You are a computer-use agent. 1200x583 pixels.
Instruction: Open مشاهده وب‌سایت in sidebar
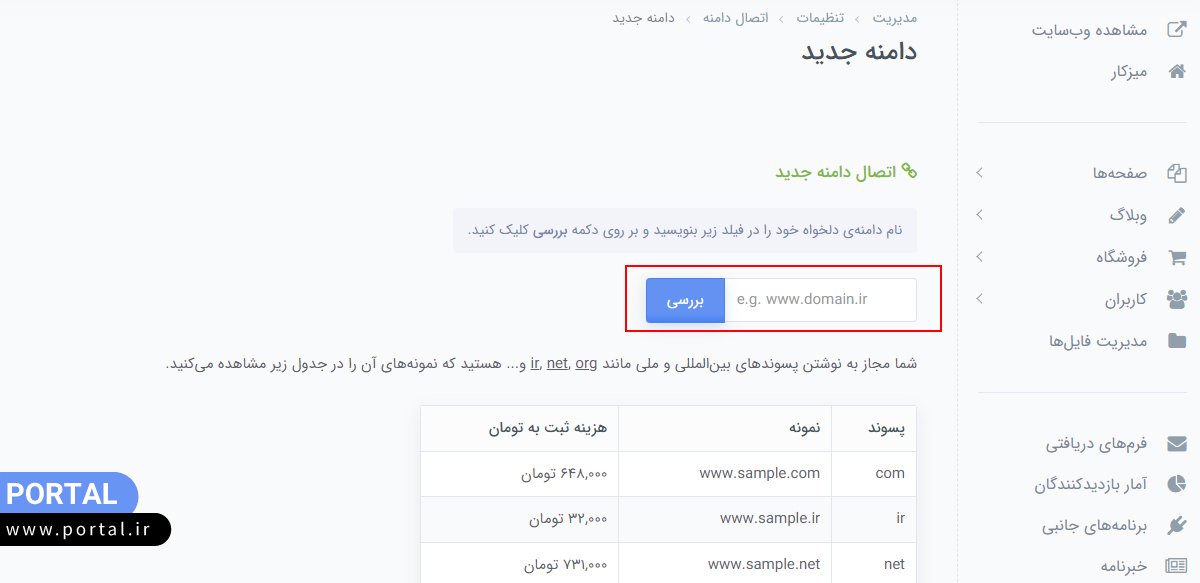(1090, 30)
